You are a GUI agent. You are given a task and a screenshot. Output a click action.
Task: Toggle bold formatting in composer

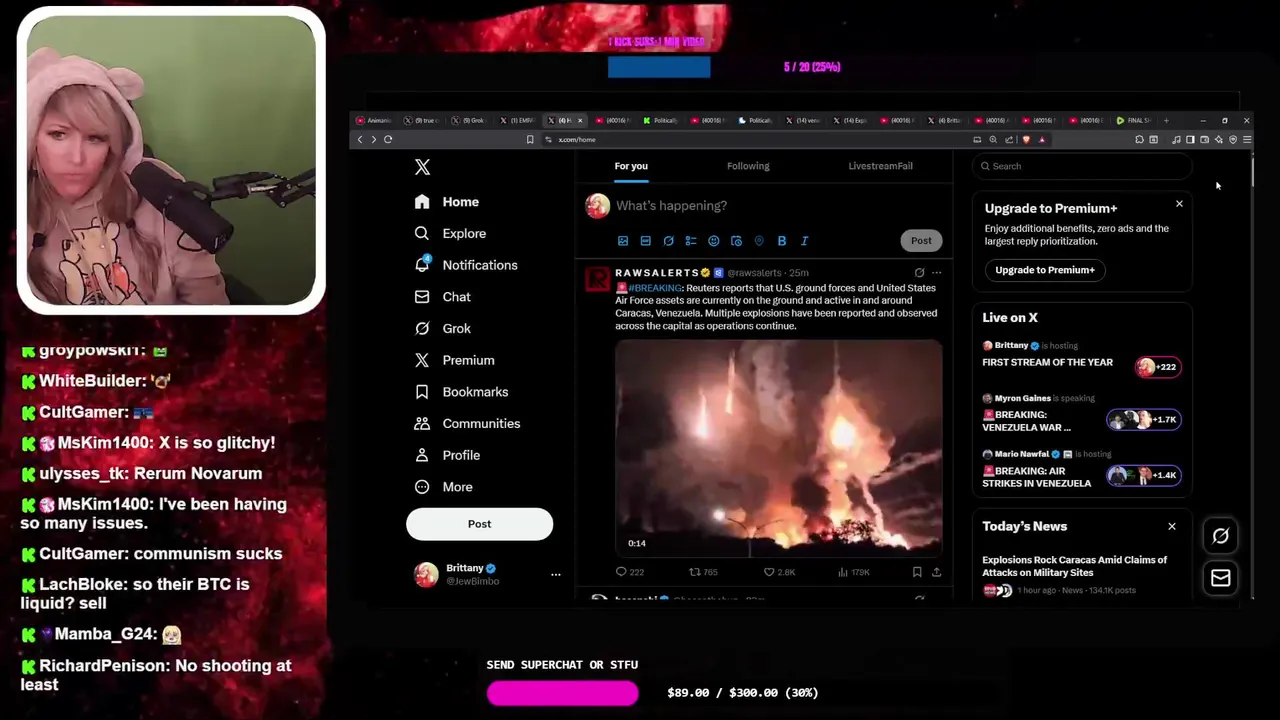pos(782,241)
